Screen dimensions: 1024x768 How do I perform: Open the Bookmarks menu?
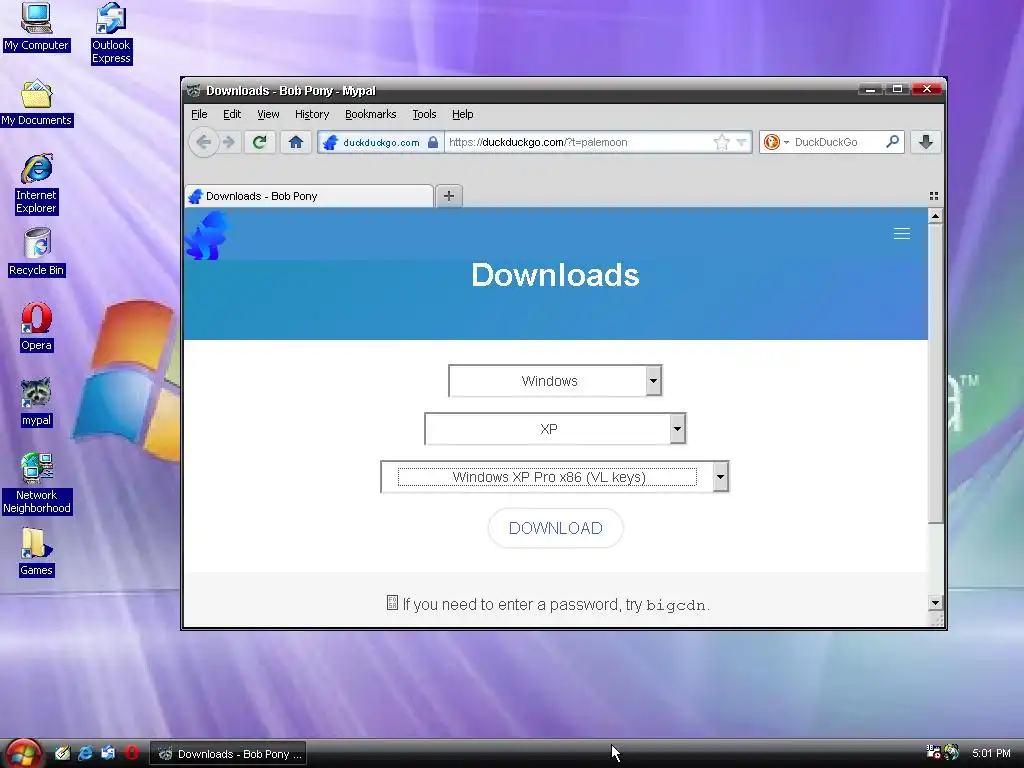tap(370, 114)
